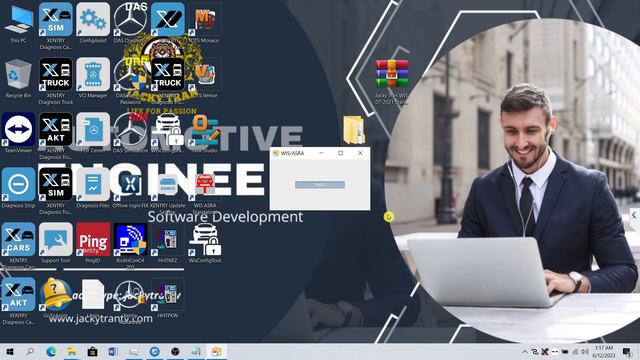This screenshot has height=360, width=640.
Task: Maximize the WIS/ASRA window
Action: (x=340, y=153)
